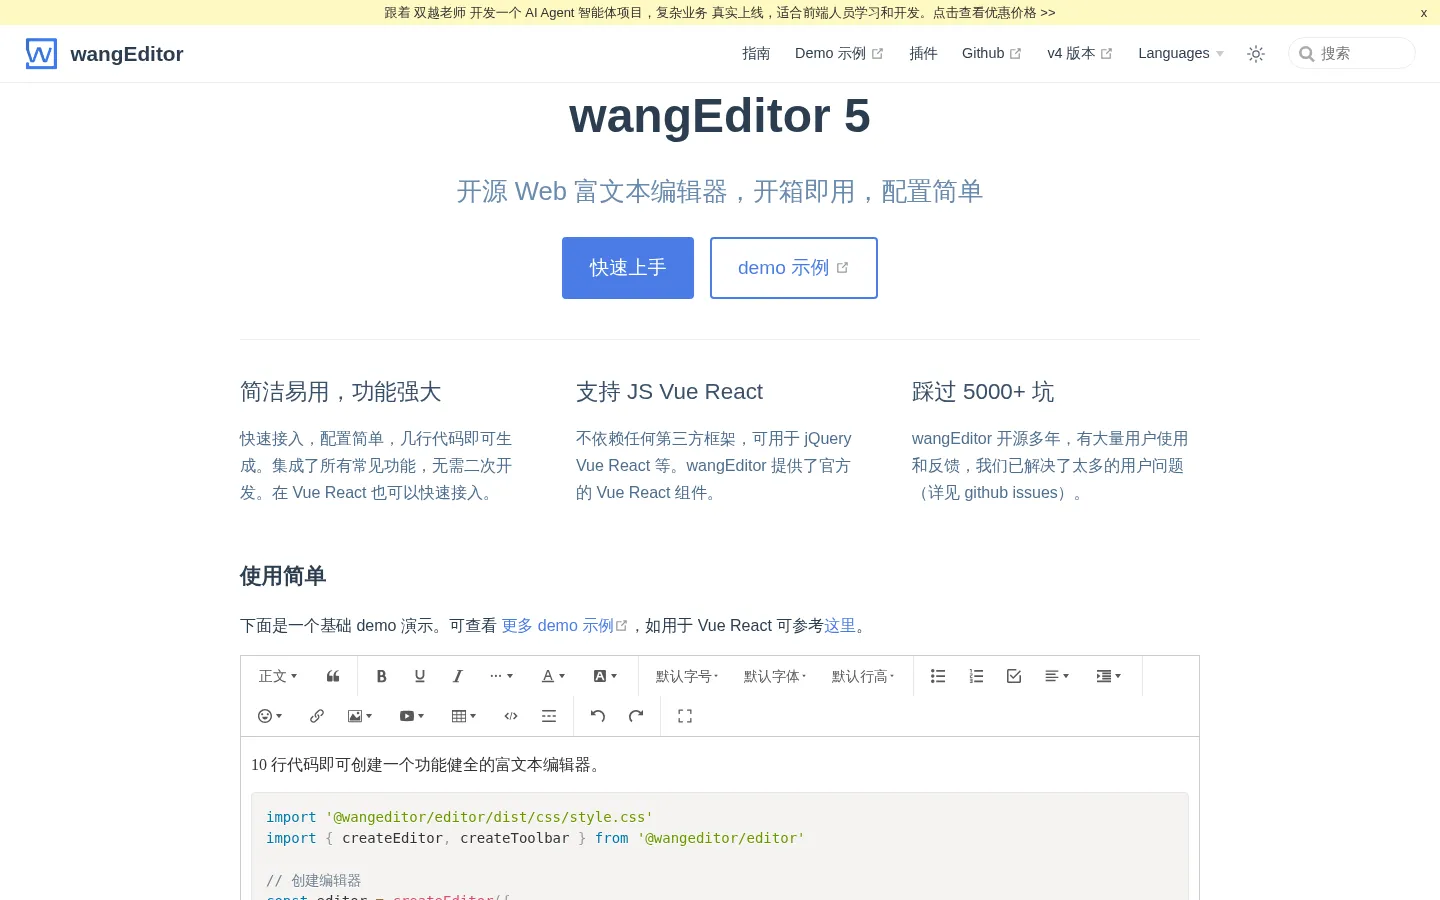Click the demo 示例 outlined button
1440x900 pixels.
(x=794, y=268)
